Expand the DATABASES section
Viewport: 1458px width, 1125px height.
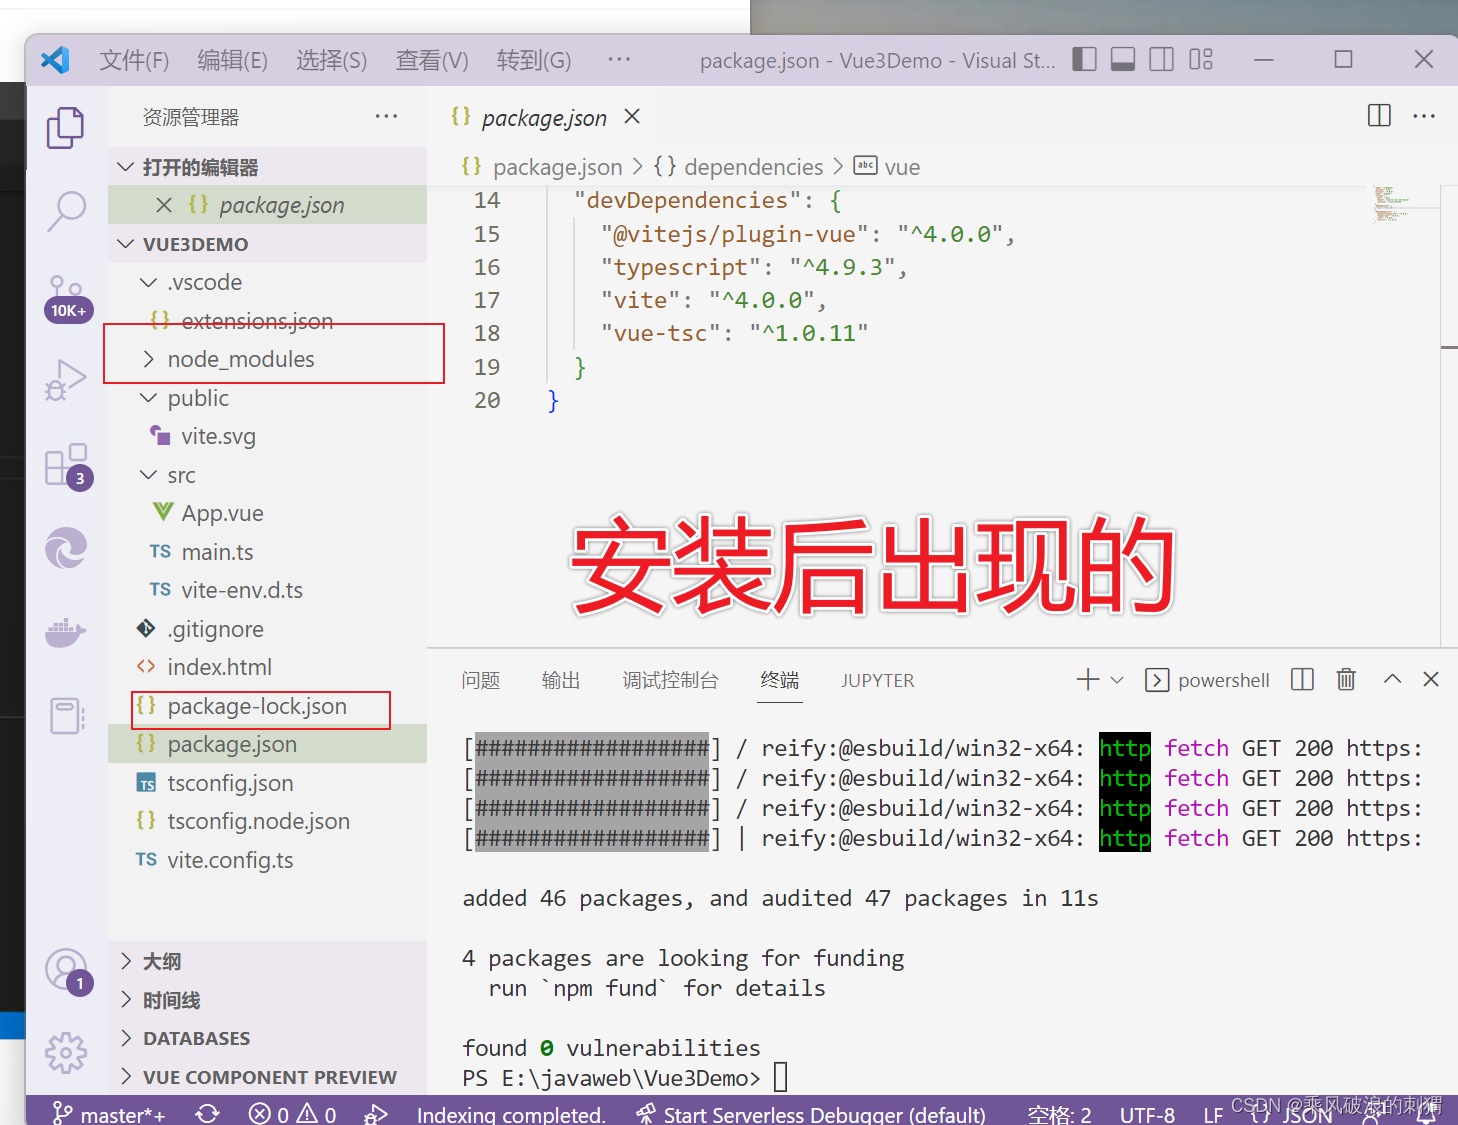(267, 1038)
